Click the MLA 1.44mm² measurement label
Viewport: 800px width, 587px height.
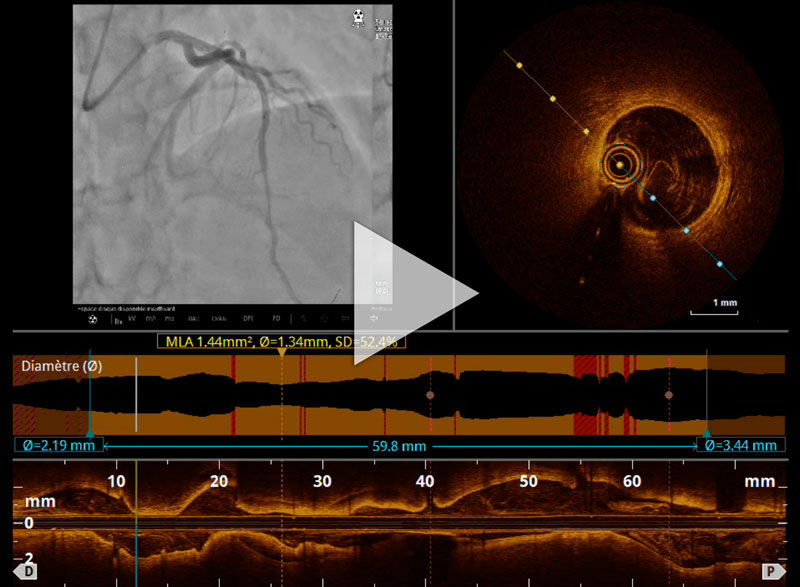281,341
